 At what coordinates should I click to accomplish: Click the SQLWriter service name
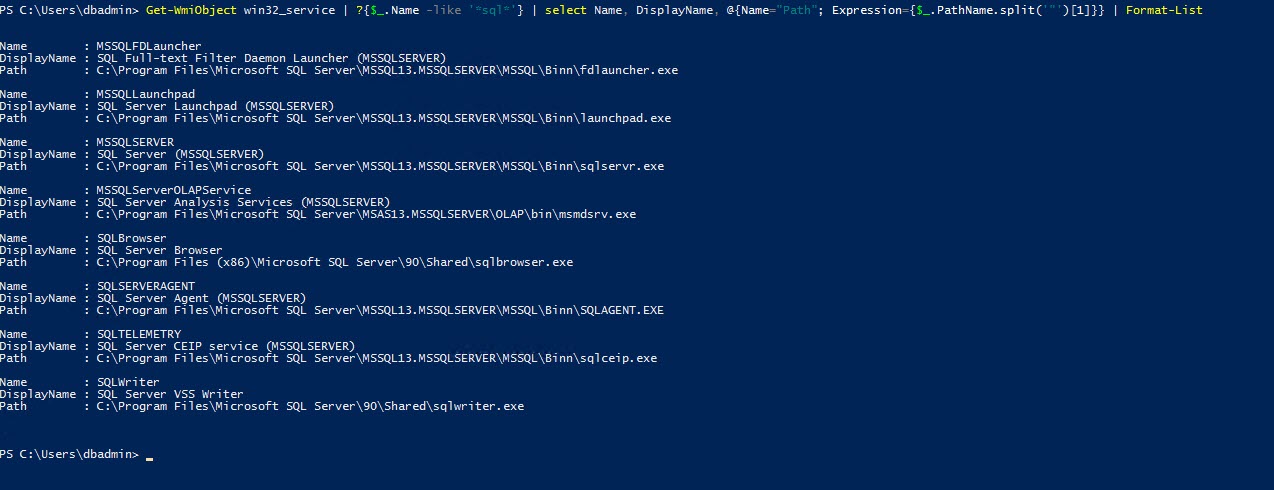(128, 382)
